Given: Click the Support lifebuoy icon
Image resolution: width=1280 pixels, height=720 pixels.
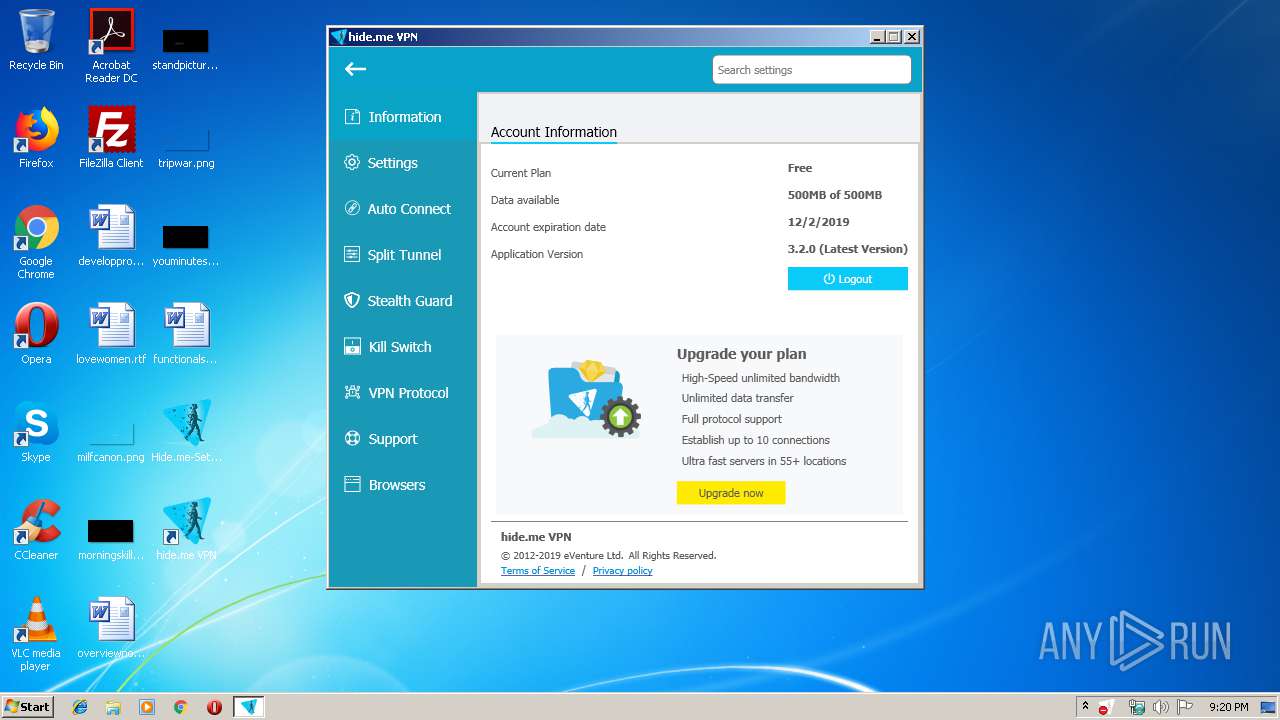Looking at the screenshot, I should click(352, 439).
